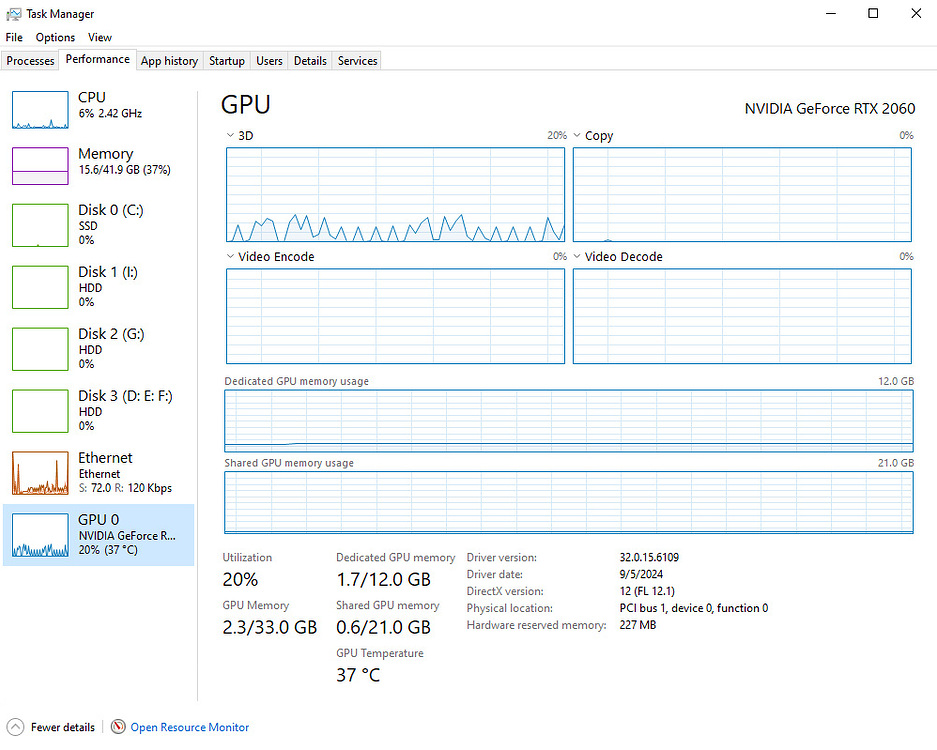This screenshot has height=750, width=937.
Task: Open the View menu
Action: click(100, 37)
